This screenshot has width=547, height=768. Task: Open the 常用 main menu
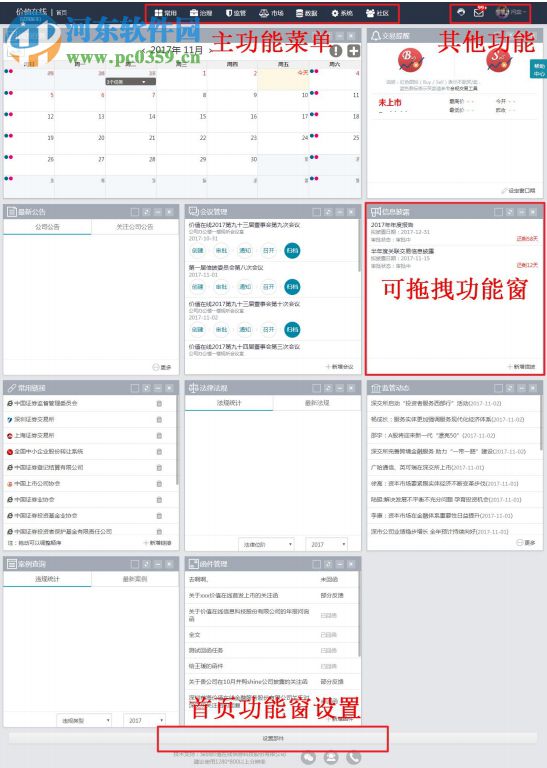click(x=166, y=13)
